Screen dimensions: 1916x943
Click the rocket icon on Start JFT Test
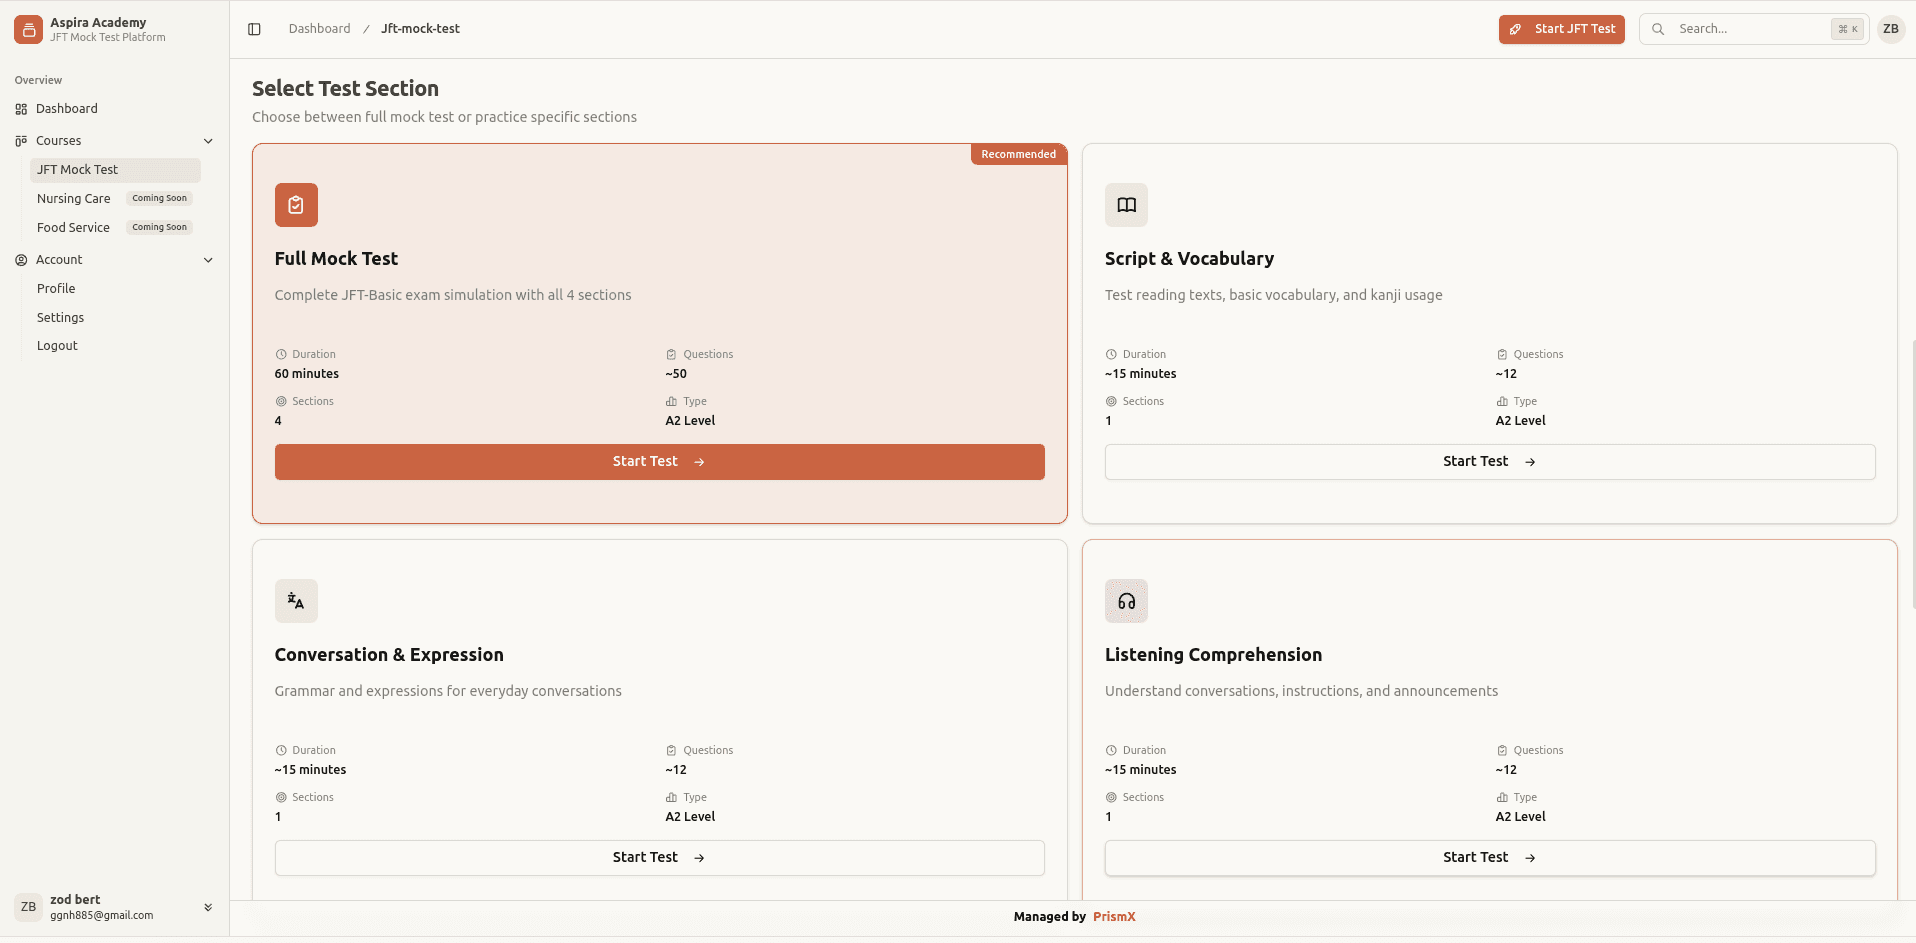point(1516,29)
